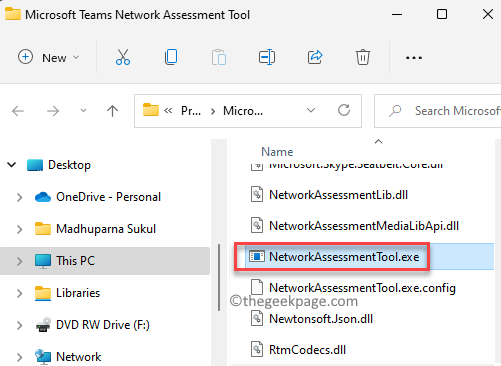This screenshot has width=501, height=366.
Task: Select NetworkAssessmentTool.exe.config file
Action: (362, 288)
